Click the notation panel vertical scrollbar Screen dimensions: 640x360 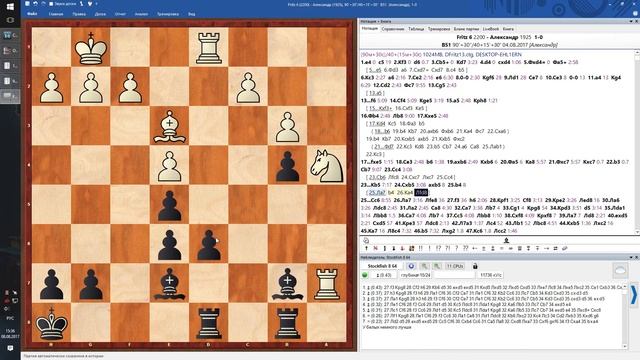(x=637, y=142)
